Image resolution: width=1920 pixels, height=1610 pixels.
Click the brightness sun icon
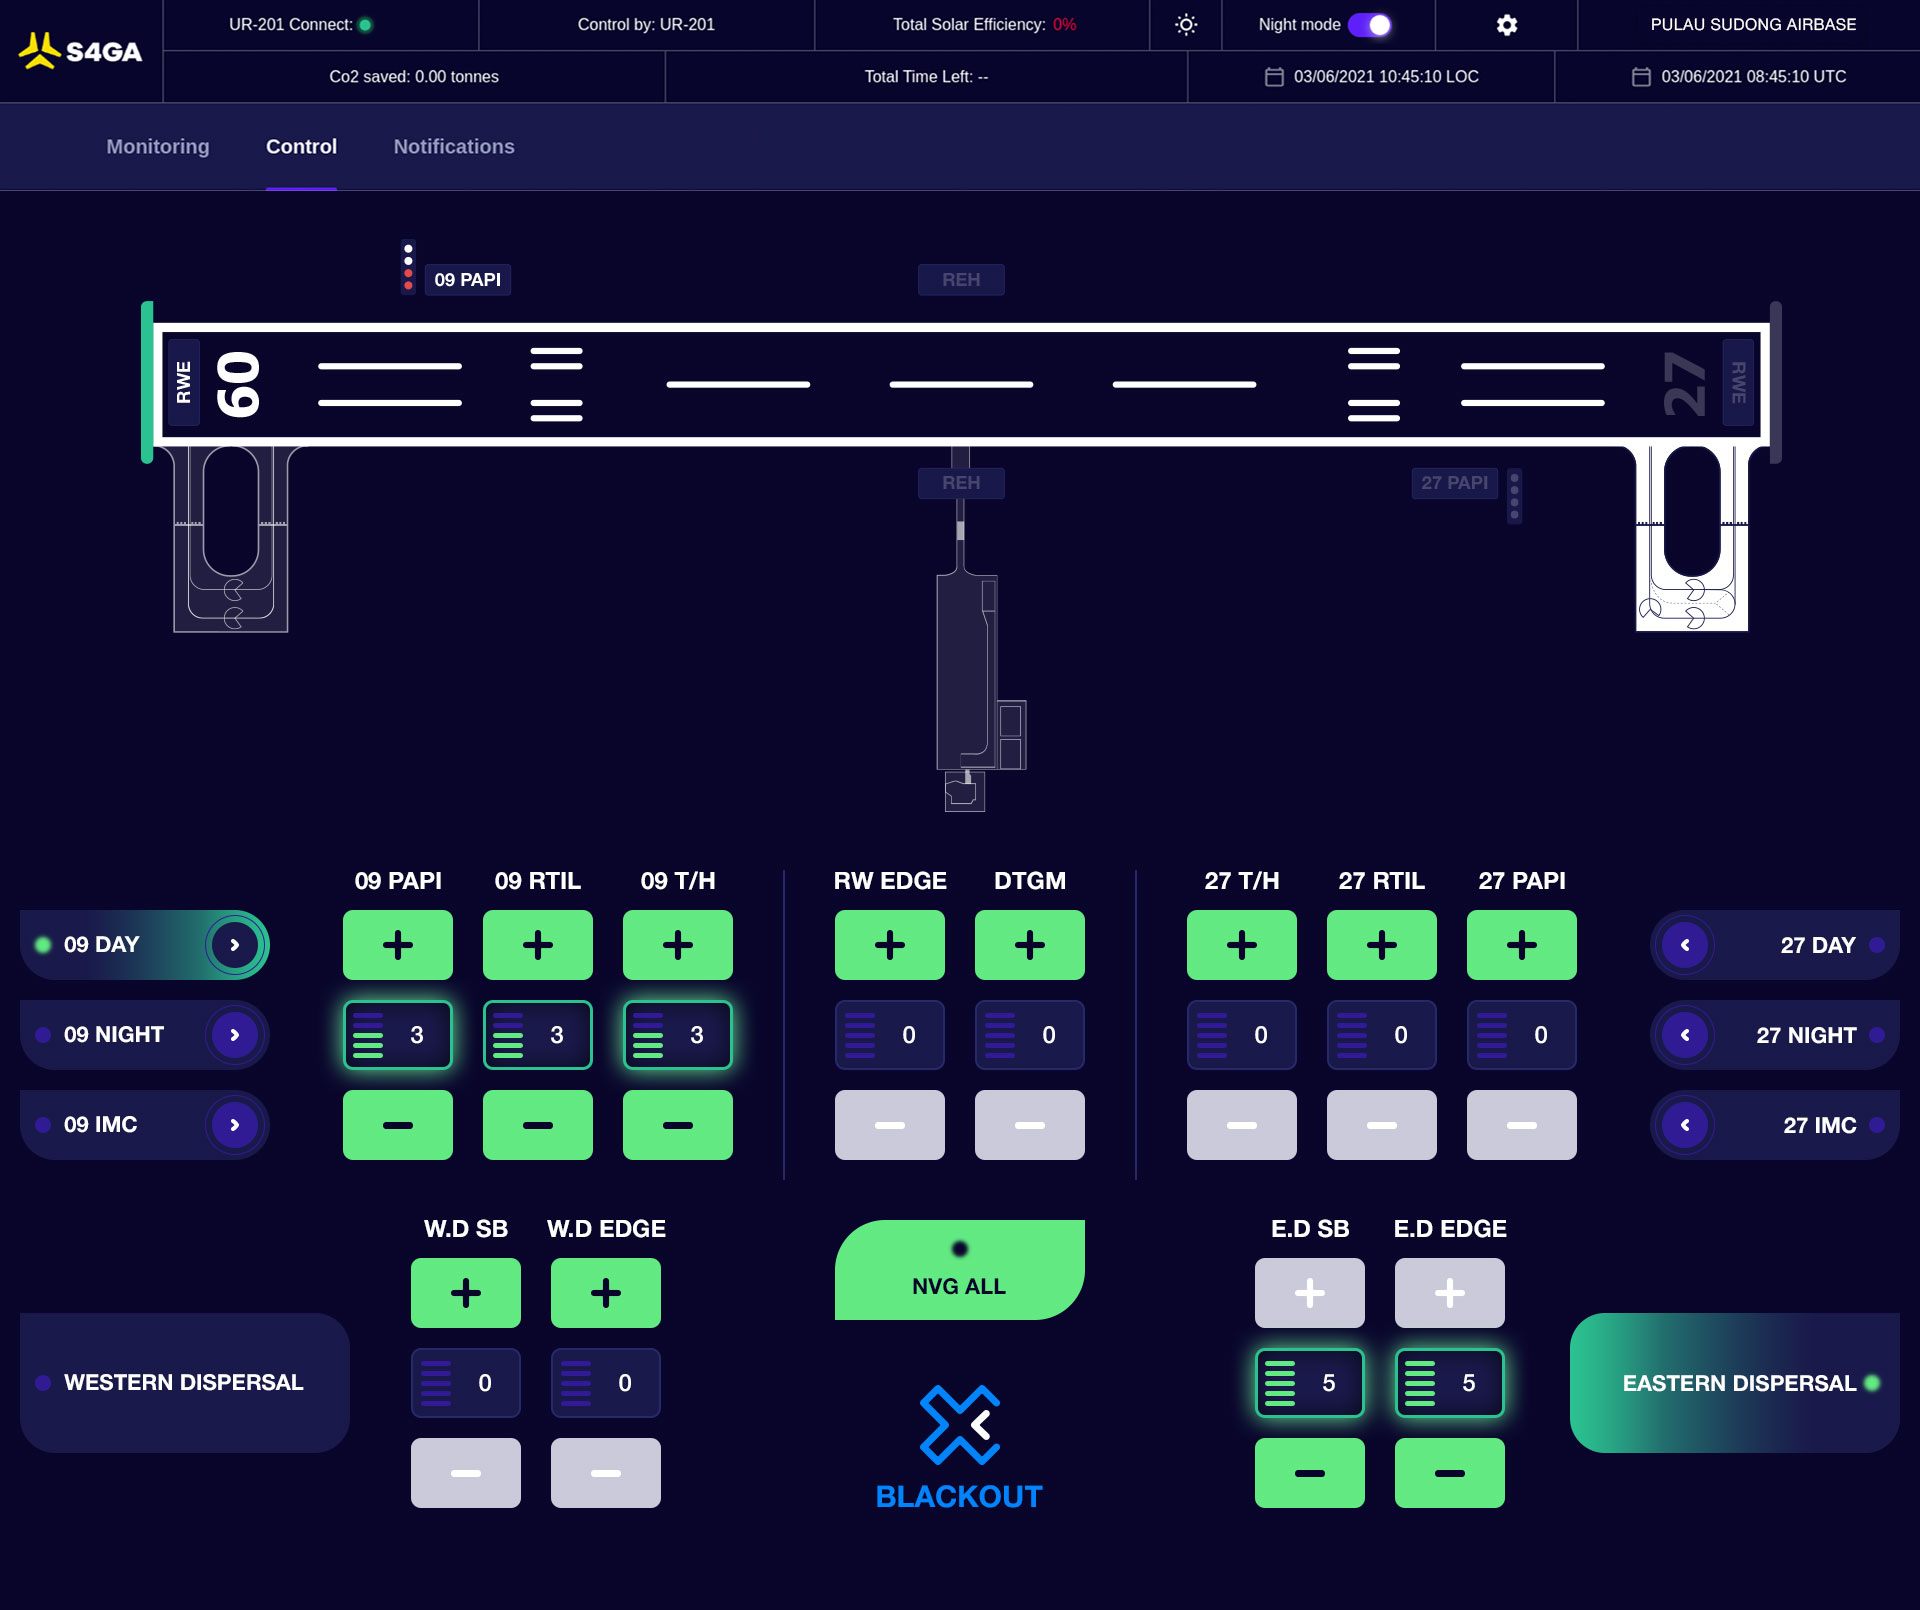click(x=1185, y=25)
